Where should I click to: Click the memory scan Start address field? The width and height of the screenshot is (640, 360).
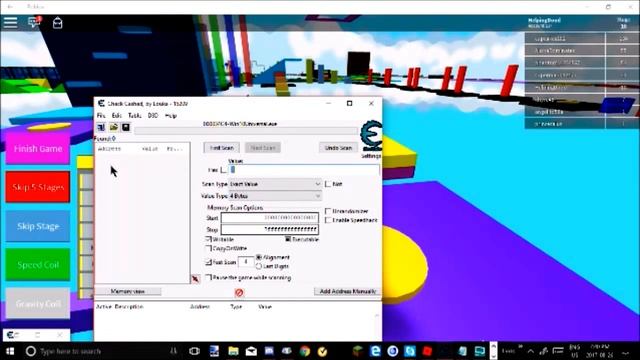270,218
